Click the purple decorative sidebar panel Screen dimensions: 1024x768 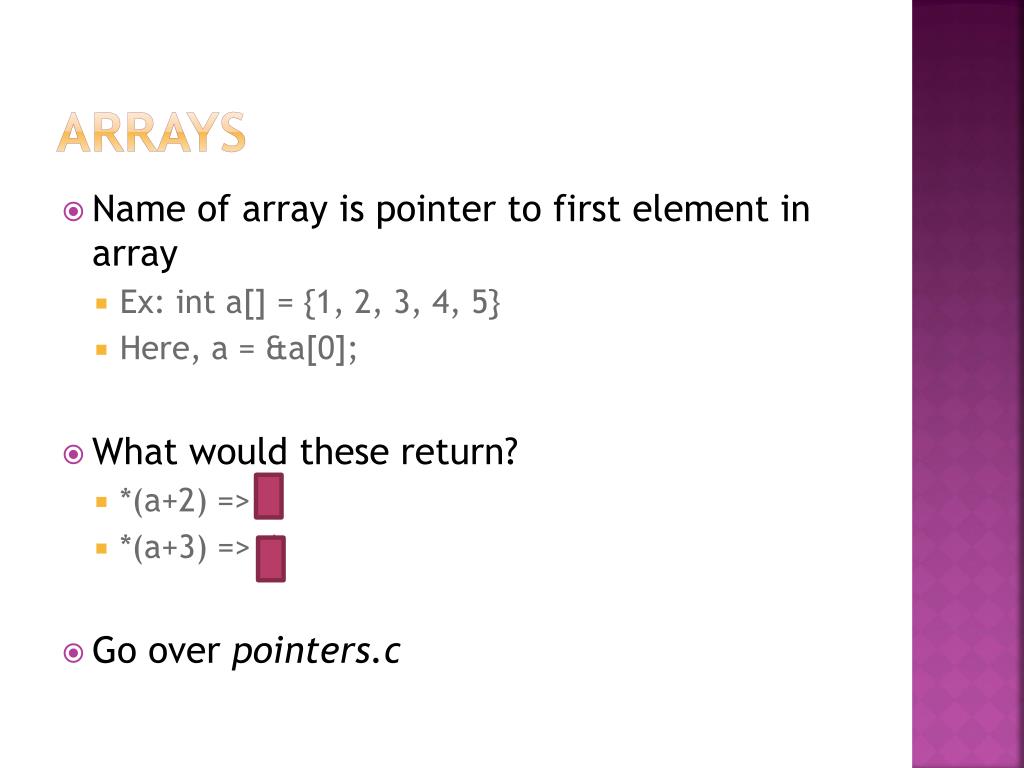click(x=968, y=384)
